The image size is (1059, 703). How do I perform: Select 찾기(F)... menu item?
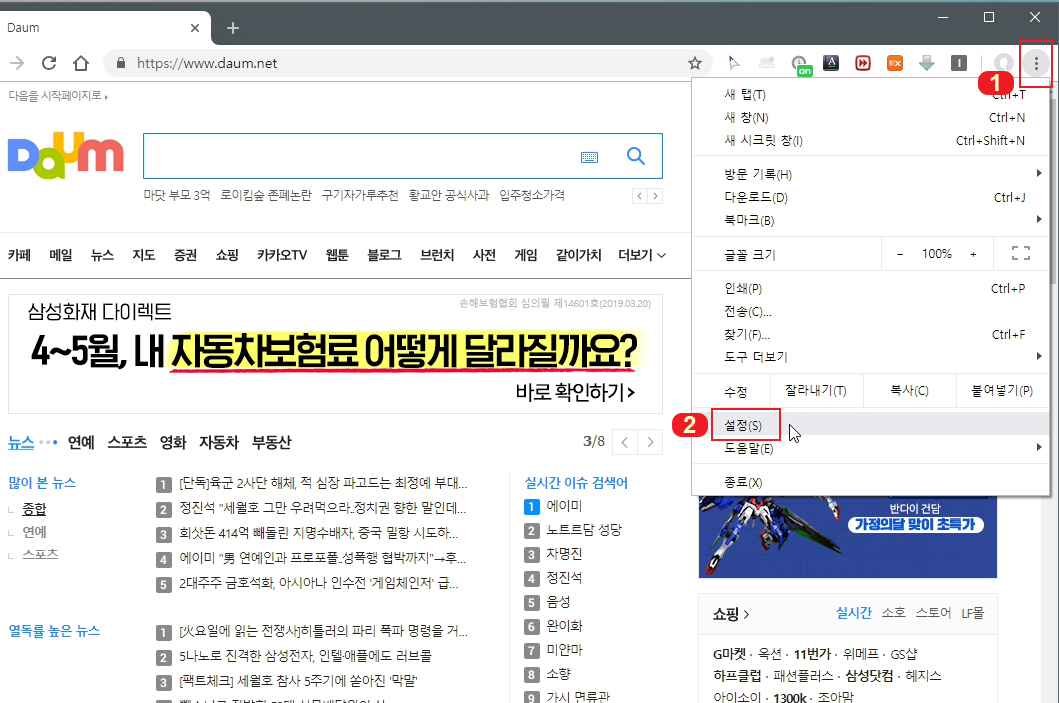click(871, 334)
